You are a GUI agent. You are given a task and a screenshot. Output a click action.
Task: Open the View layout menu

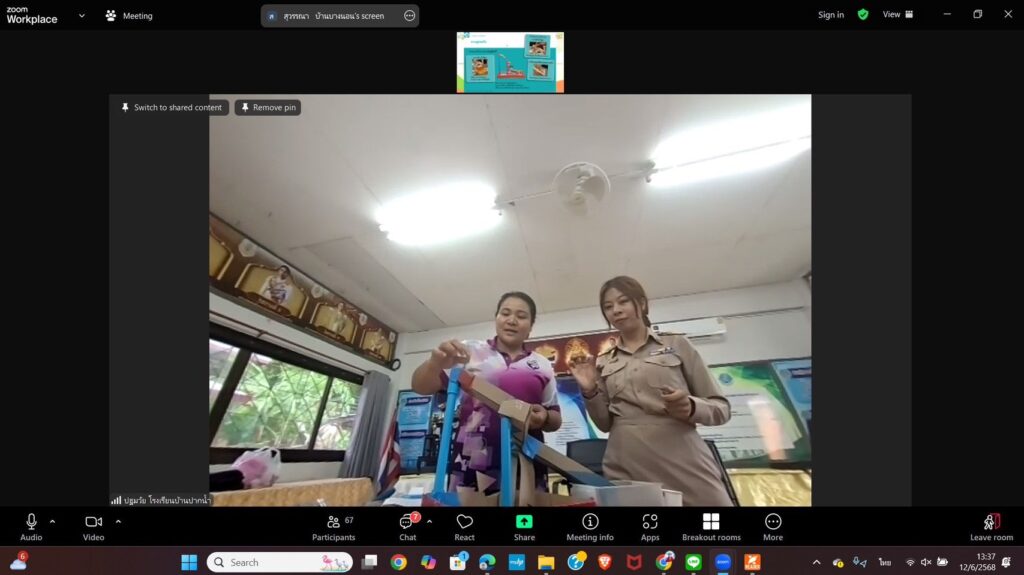tap(898, 14)
